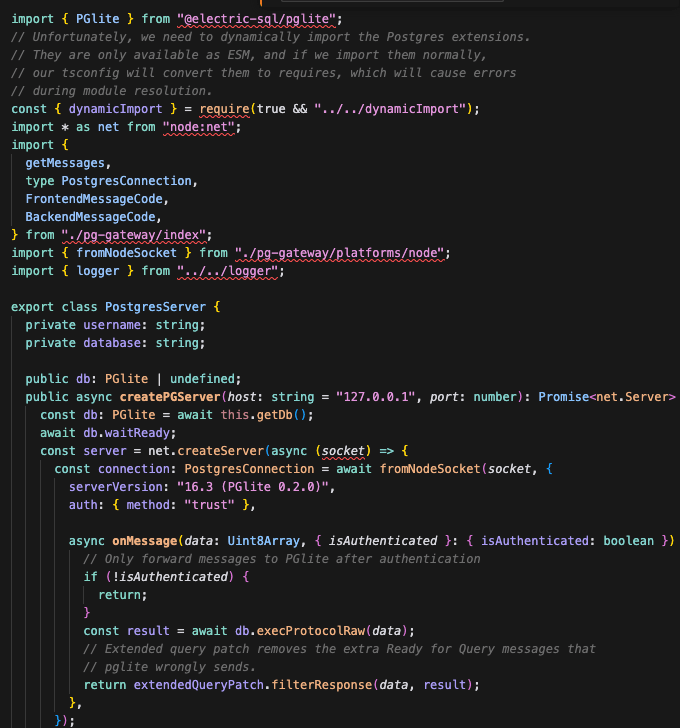
Task: Click the "./pg-gateway/platforms/node" path string
Action: [x=339, y=253]
